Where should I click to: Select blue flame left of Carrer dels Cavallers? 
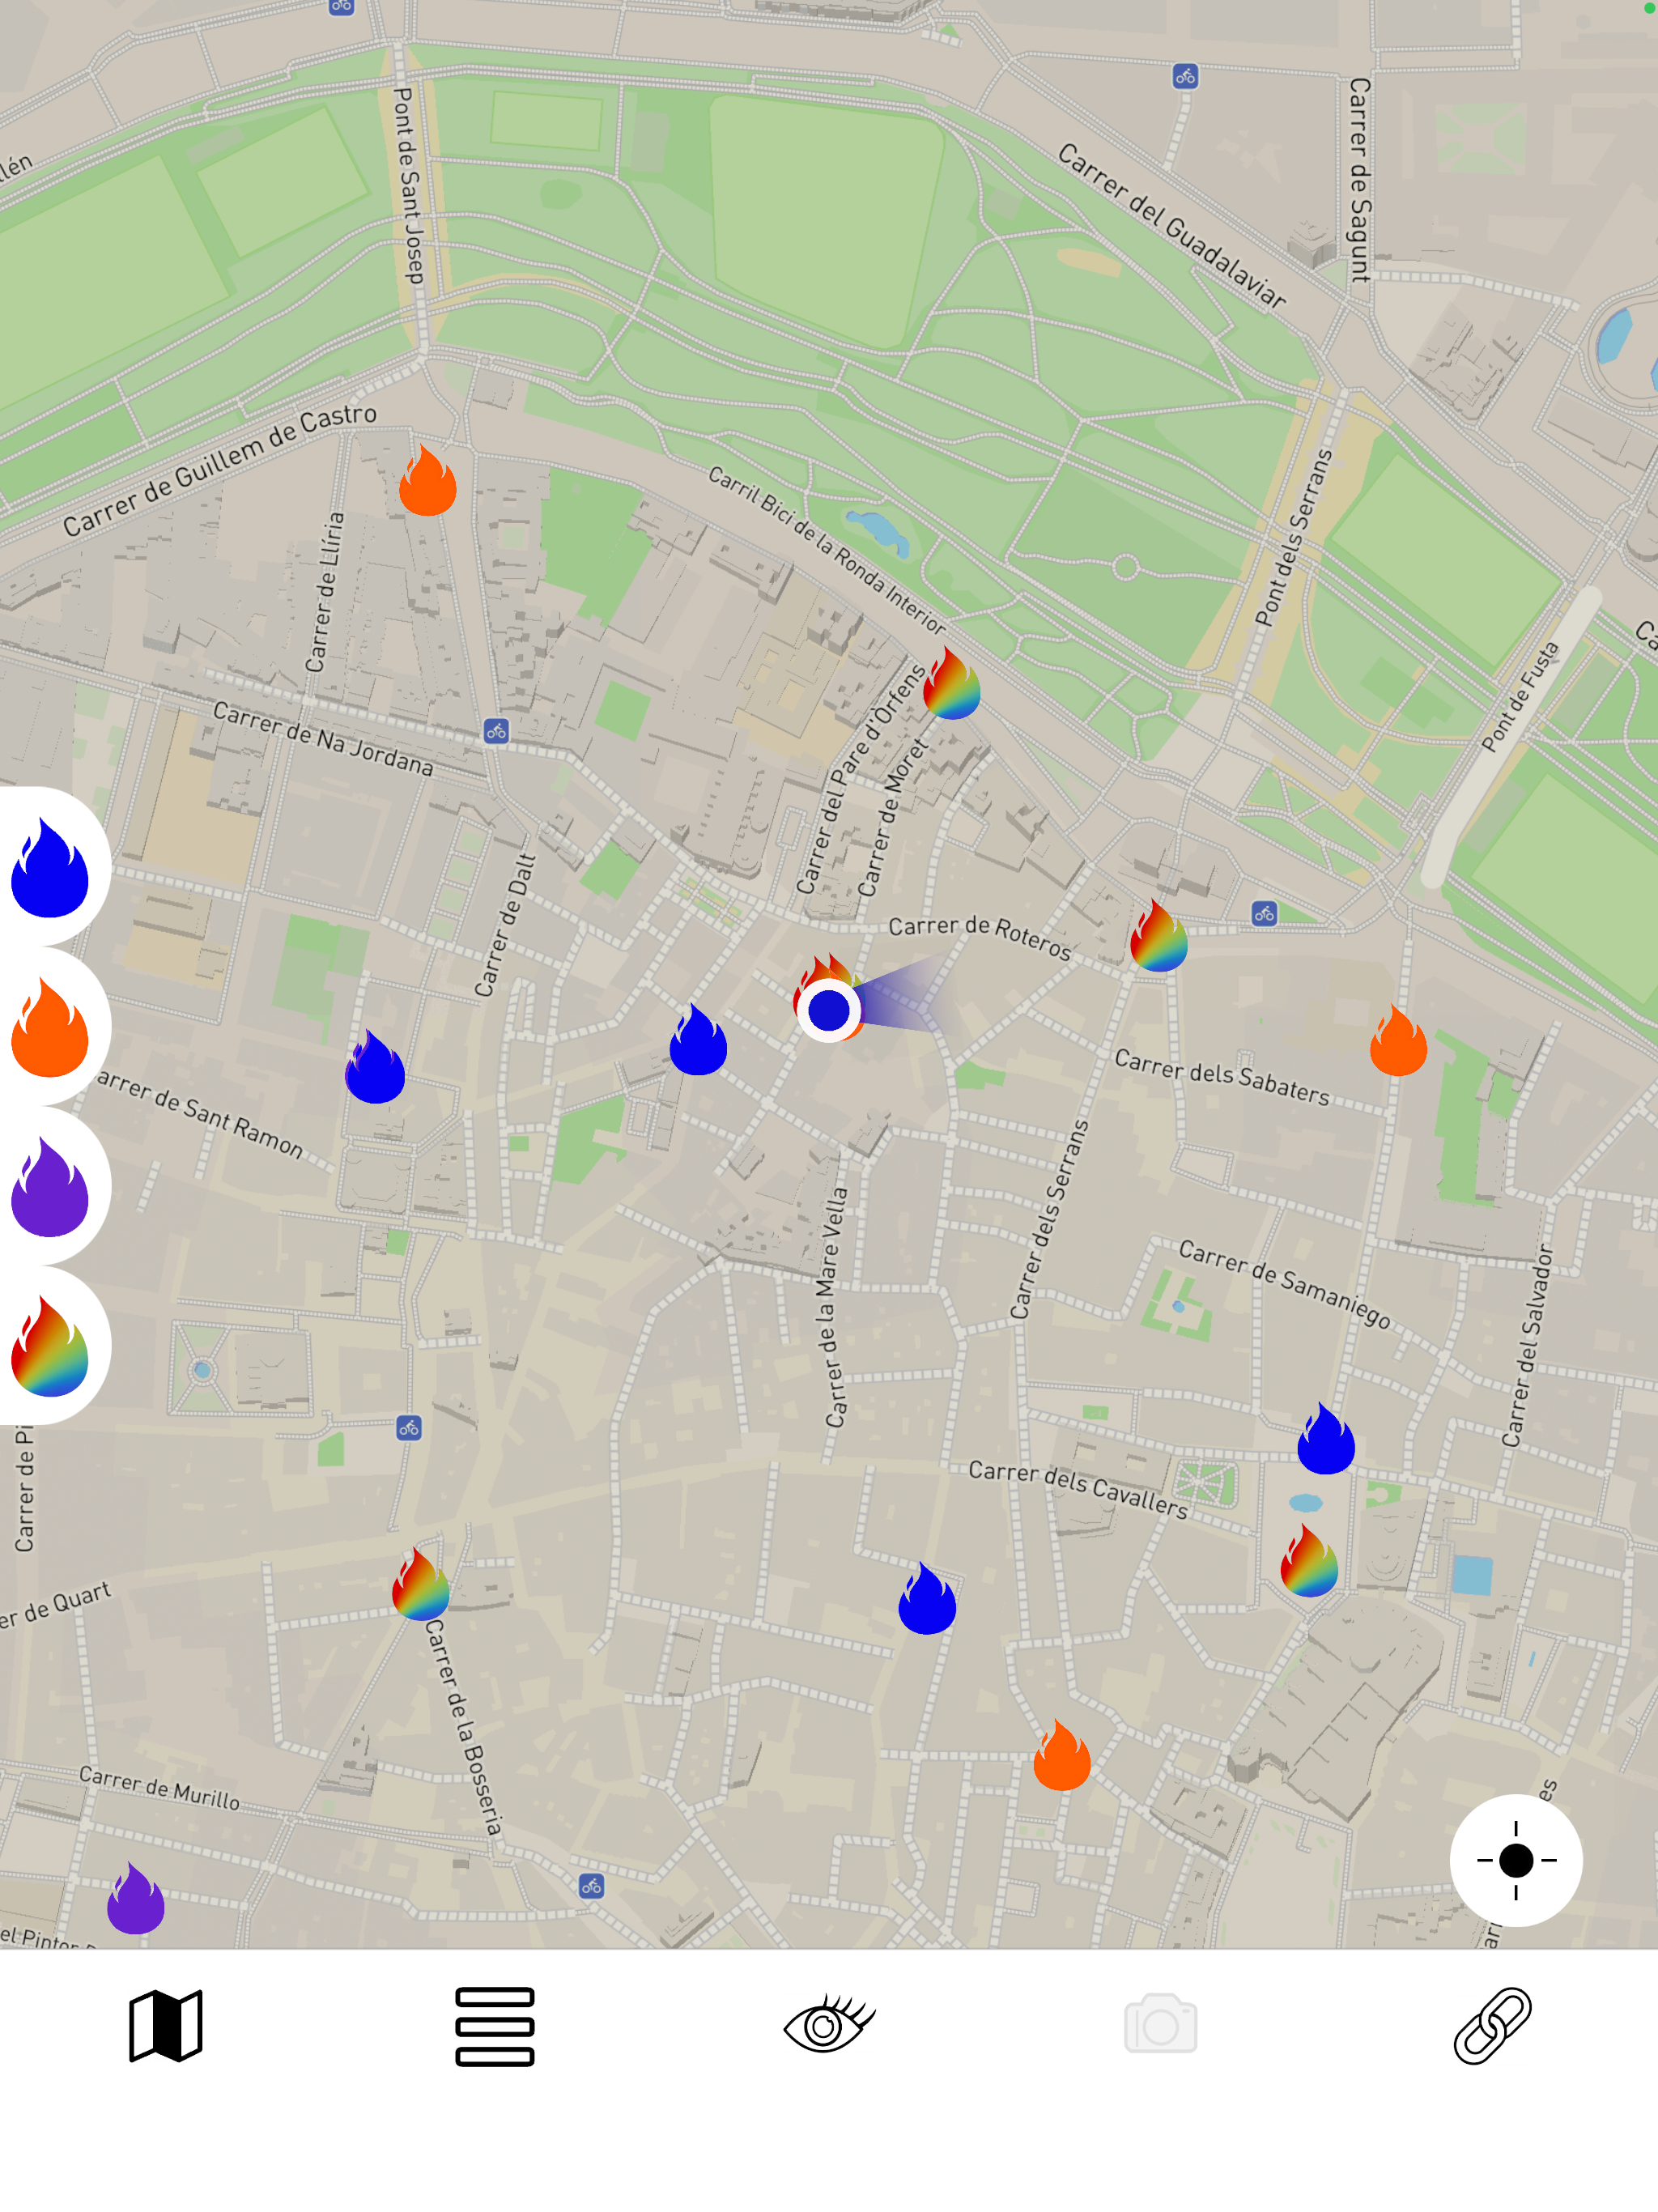coord(927,1598)
